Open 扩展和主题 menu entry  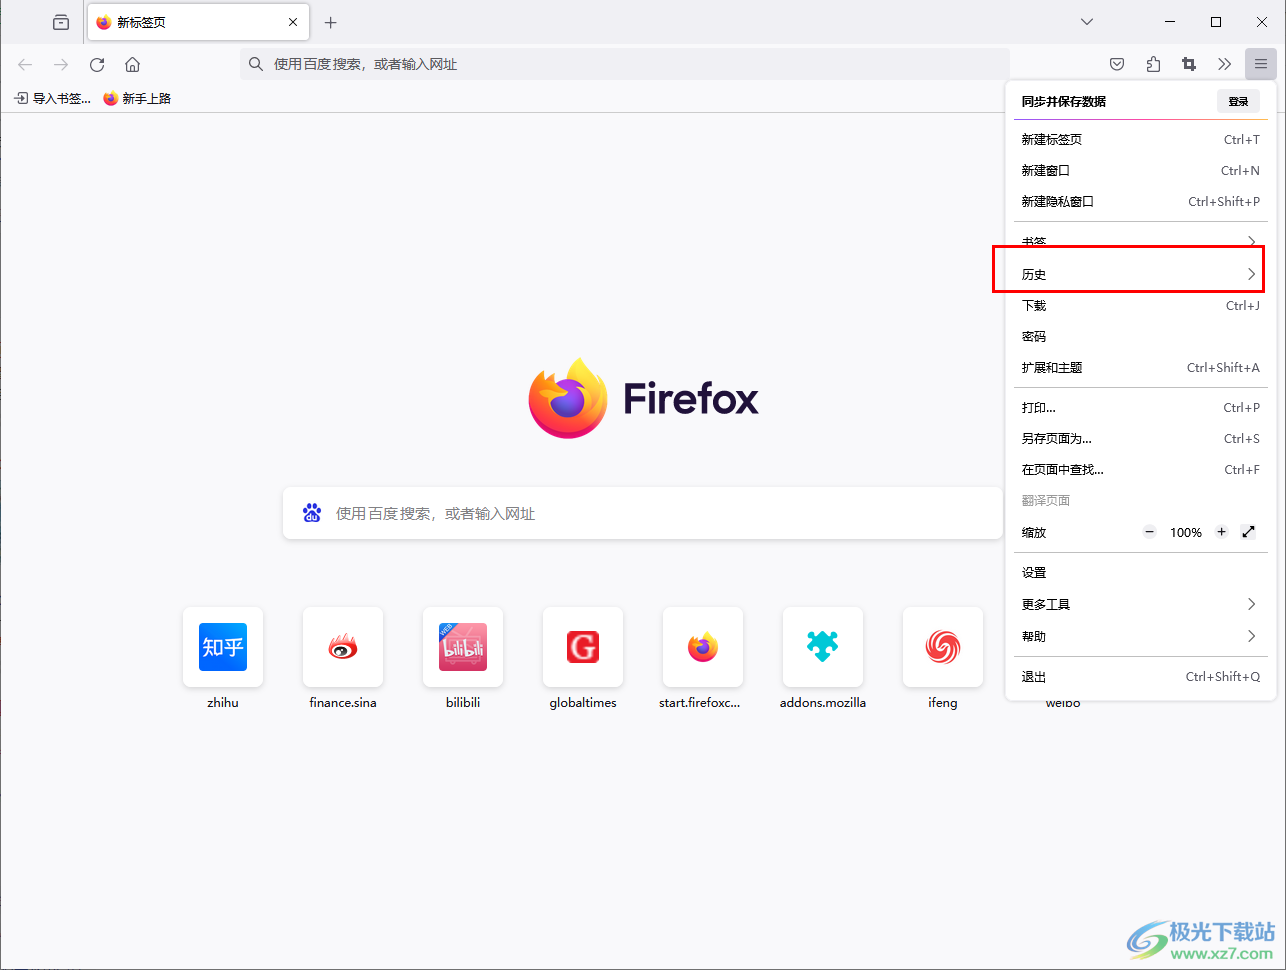[1140, 367]
